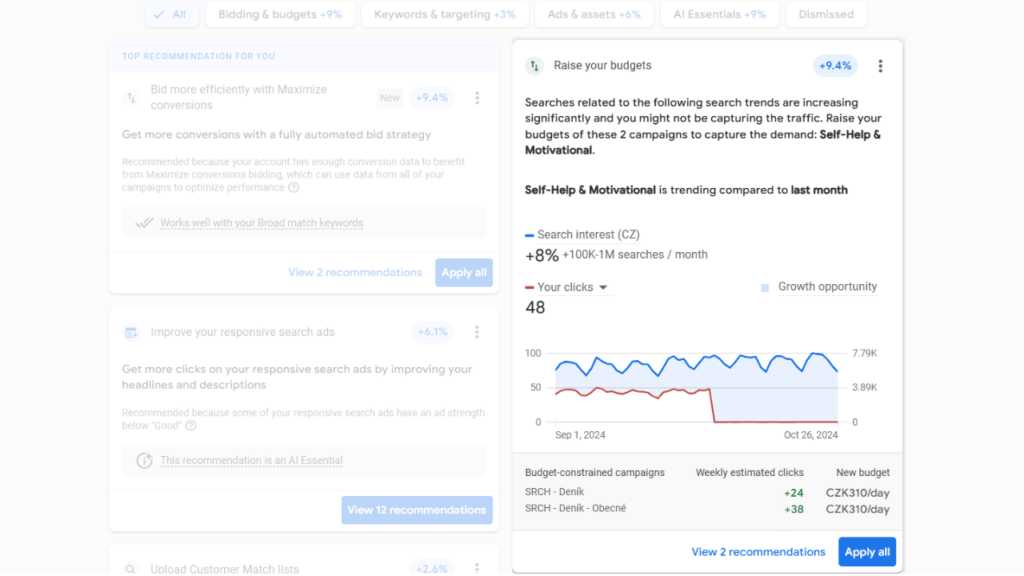
Task: Click Apply all on Raise your budgets
Action: click(866, 551)
